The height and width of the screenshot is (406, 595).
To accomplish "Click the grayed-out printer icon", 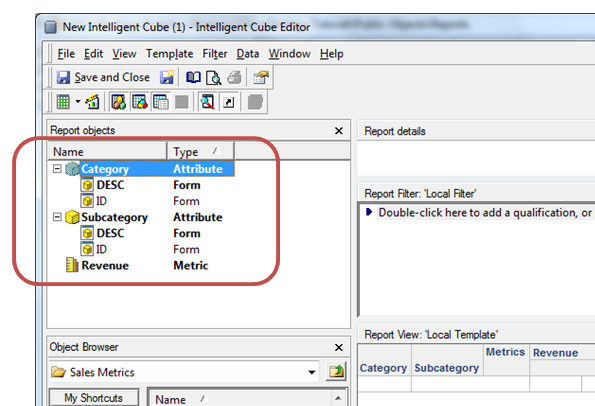I will [x=235, y=77].
